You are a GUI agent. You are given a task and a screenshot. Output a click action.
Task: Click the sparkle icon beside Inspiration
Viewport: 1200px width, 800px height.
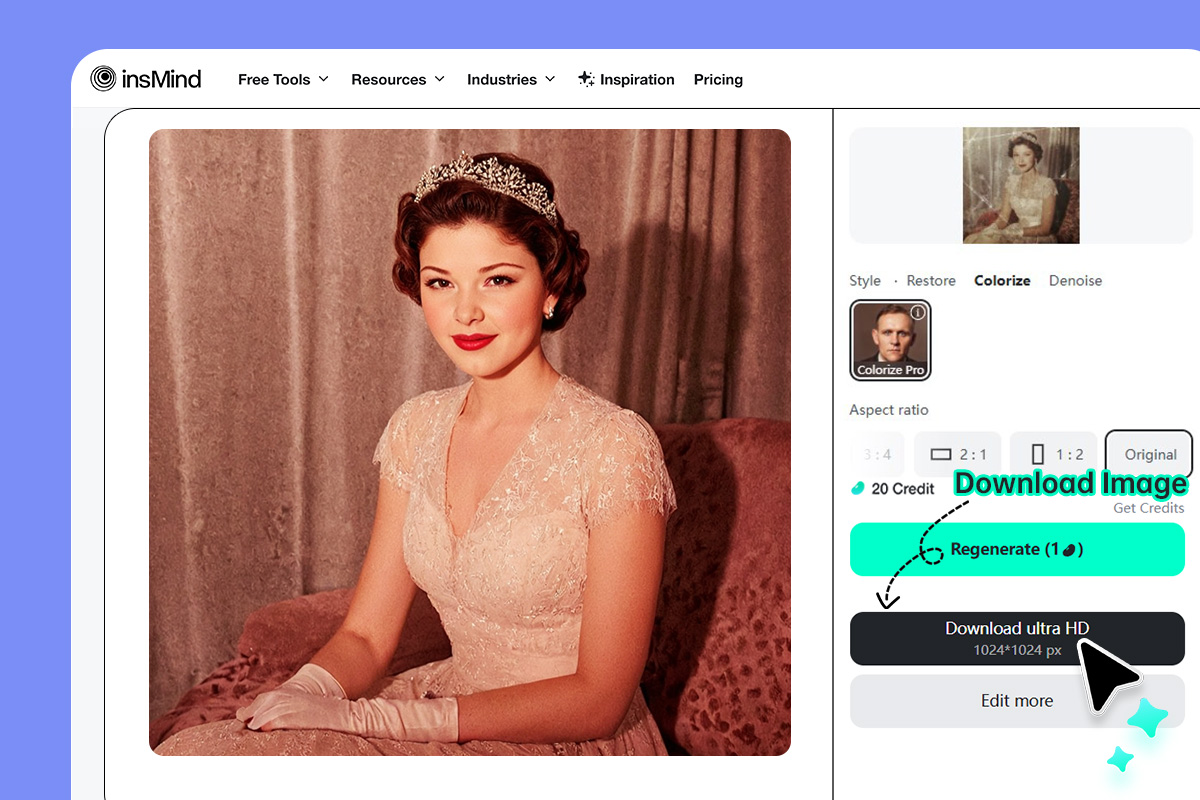click(587, 79)
